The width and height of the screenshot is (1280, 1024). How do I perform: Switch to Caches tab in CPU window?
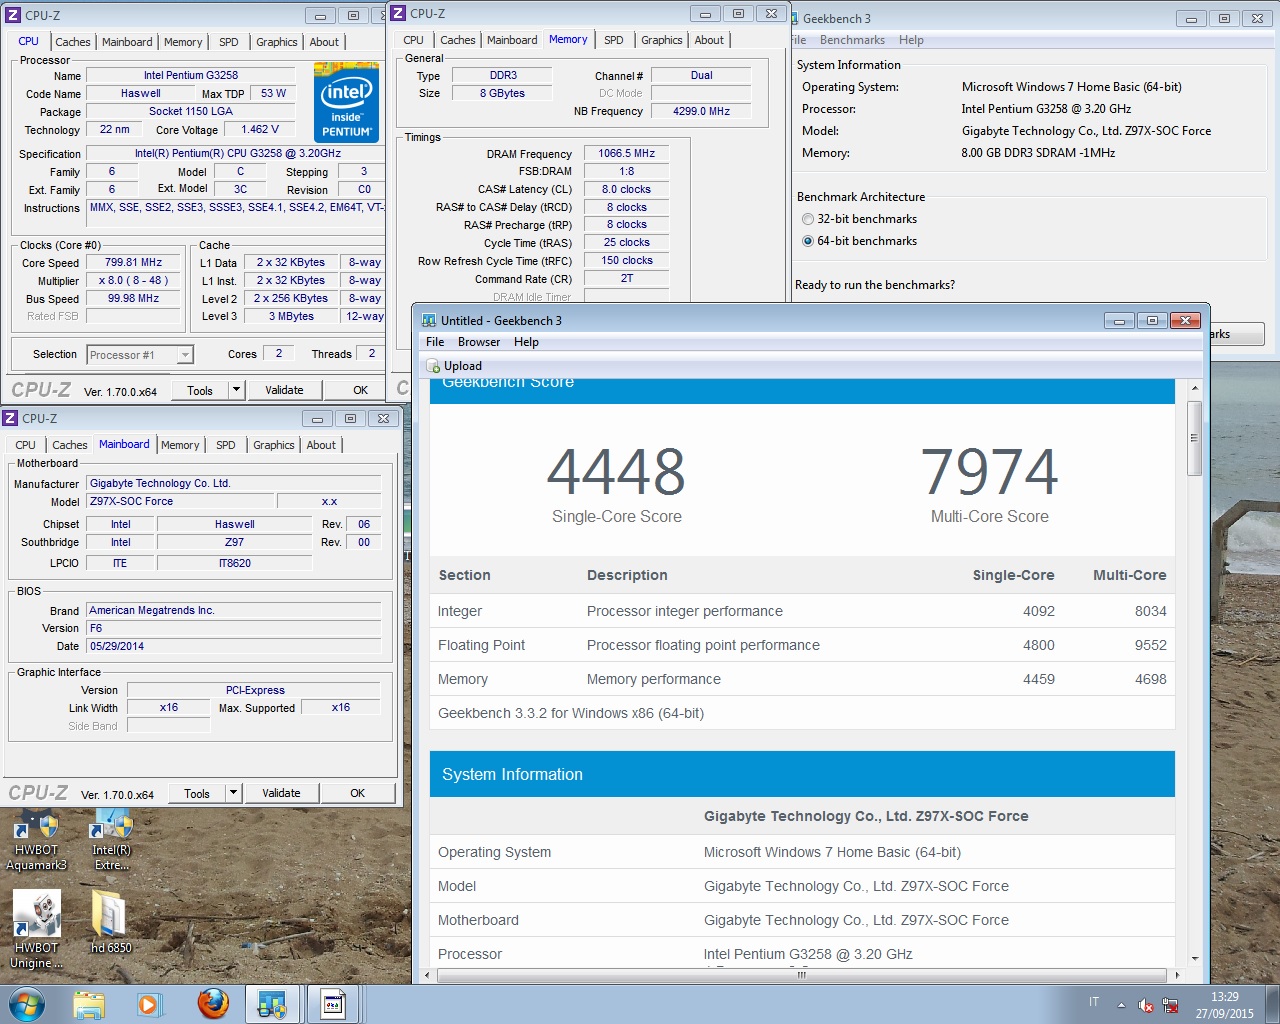pyautogui.click(x=73, y=42)
